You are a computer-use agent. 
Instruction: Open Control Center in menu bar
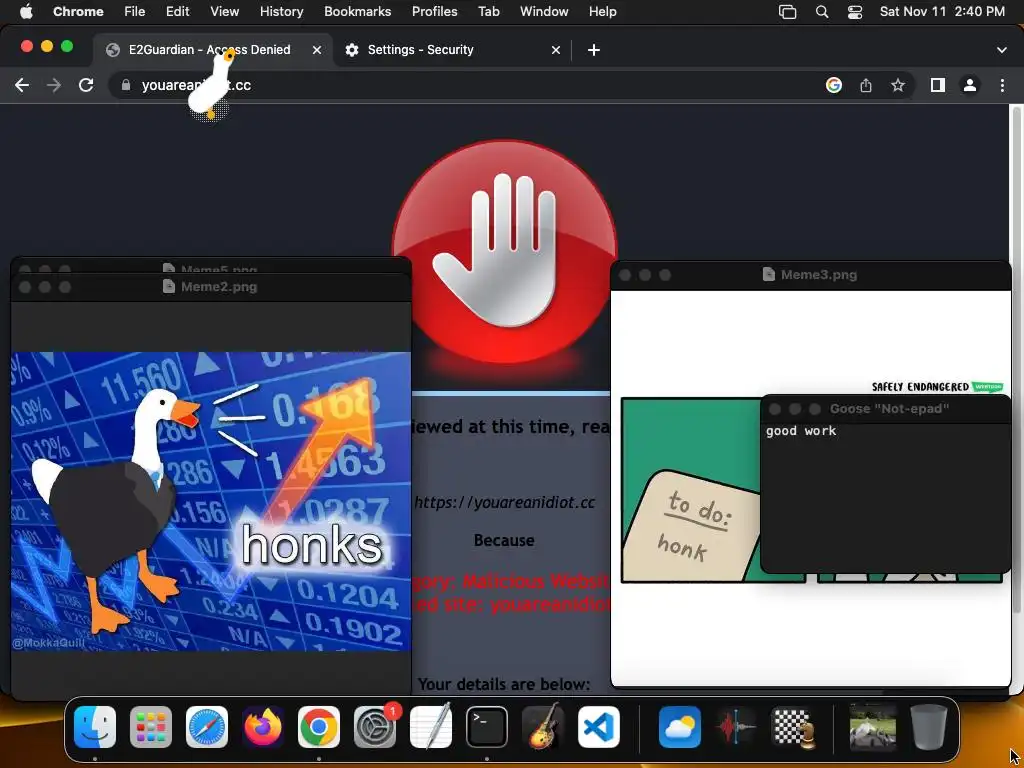855,12
